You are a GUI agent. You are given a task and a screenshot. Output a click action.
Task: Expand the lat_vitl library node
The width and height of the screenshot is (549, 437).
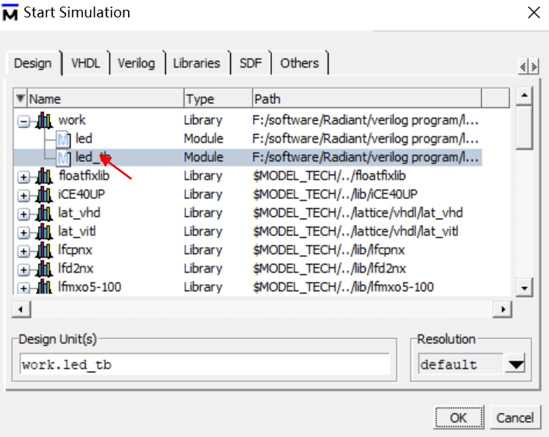coord(23,233)
